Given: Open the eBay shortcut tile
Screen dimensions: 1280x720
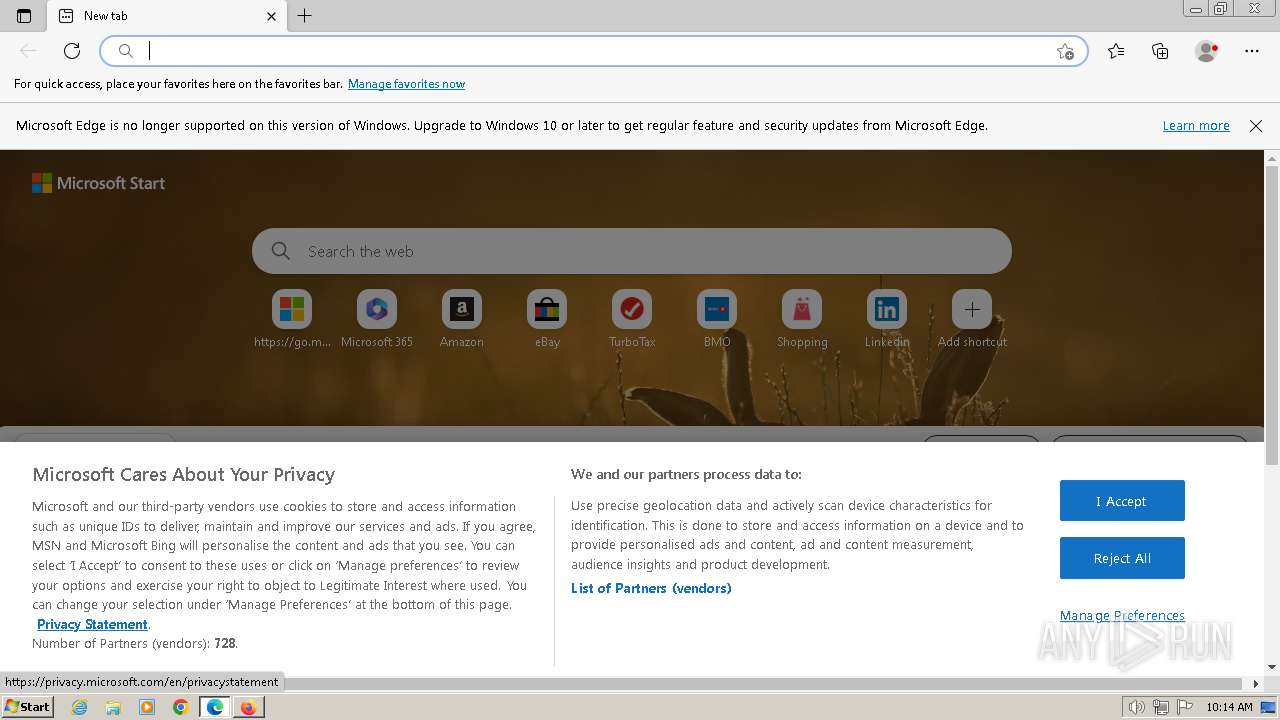Looking at the screenshot, I should pos(547,319).
